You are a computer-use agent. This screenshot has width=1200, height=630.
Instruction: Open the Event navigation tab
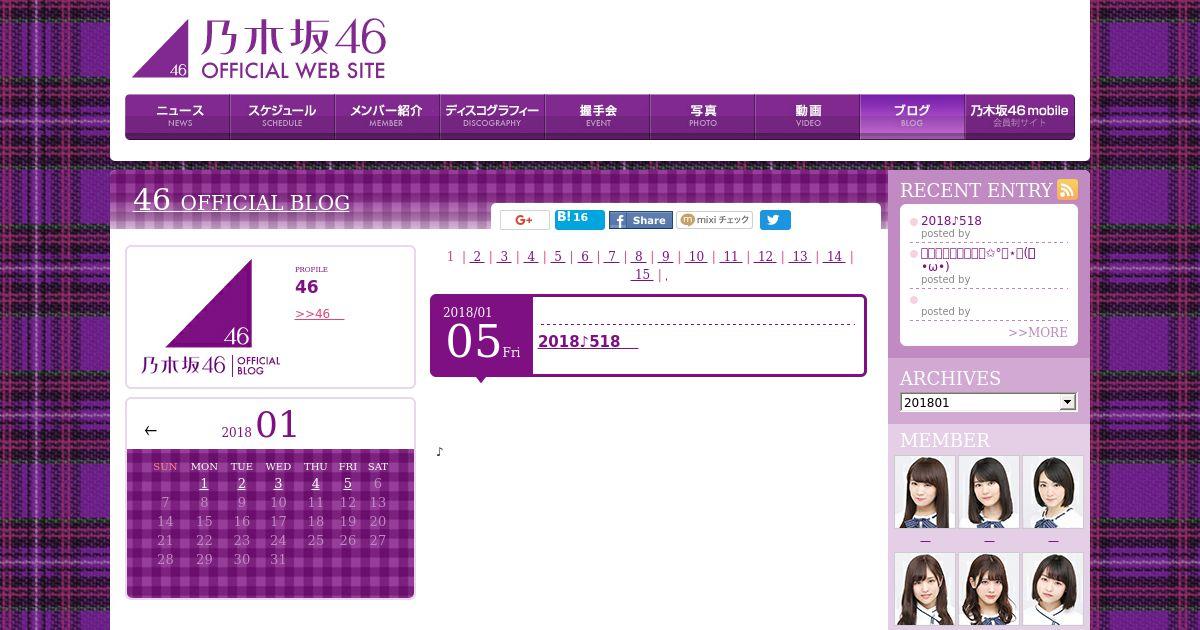[x=597, y=116]
